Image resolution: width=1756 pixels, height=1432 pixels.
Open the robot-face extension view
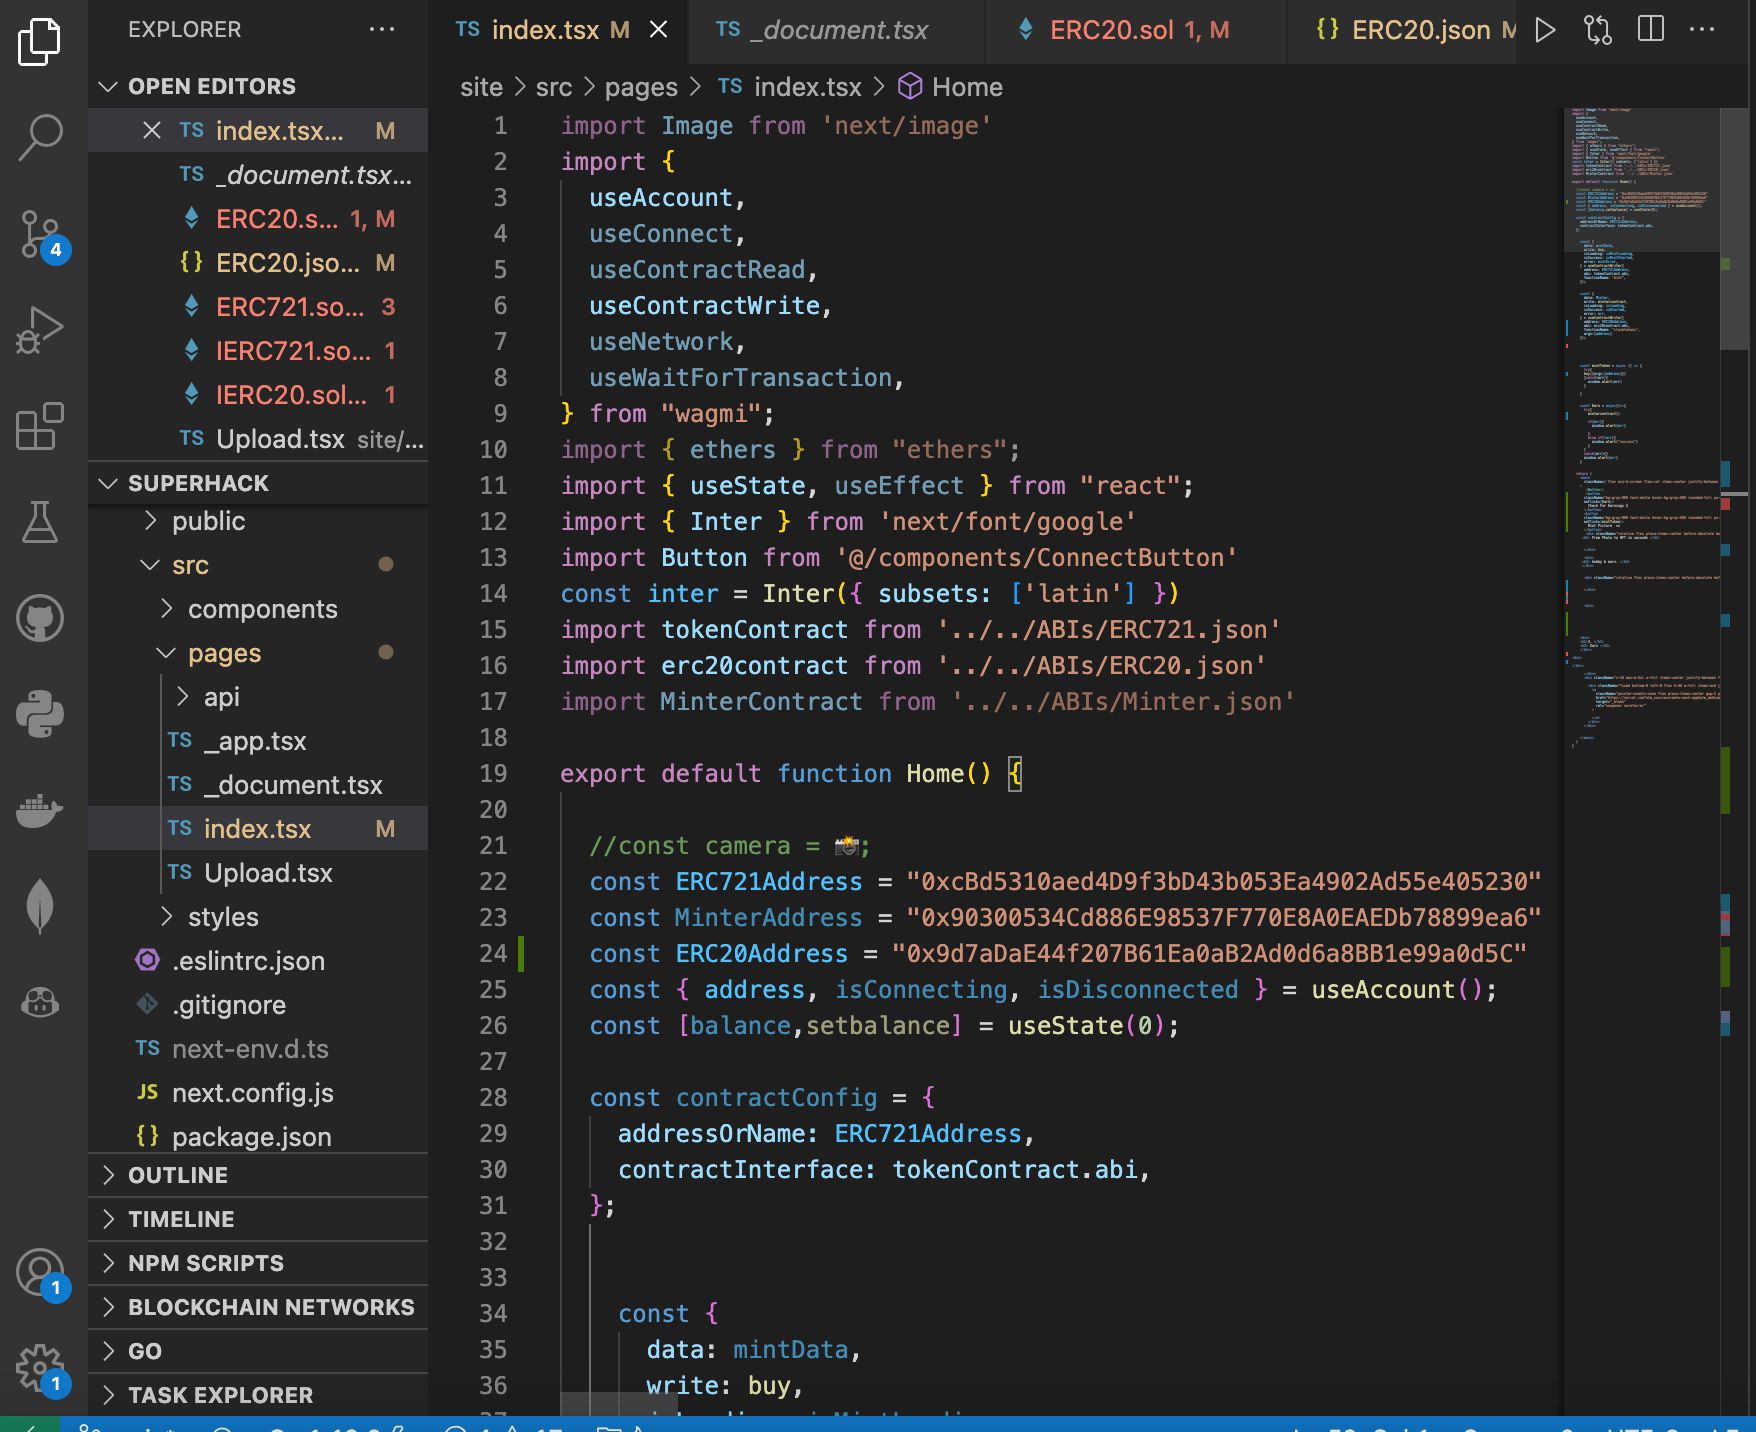[x=40, y=1001]
